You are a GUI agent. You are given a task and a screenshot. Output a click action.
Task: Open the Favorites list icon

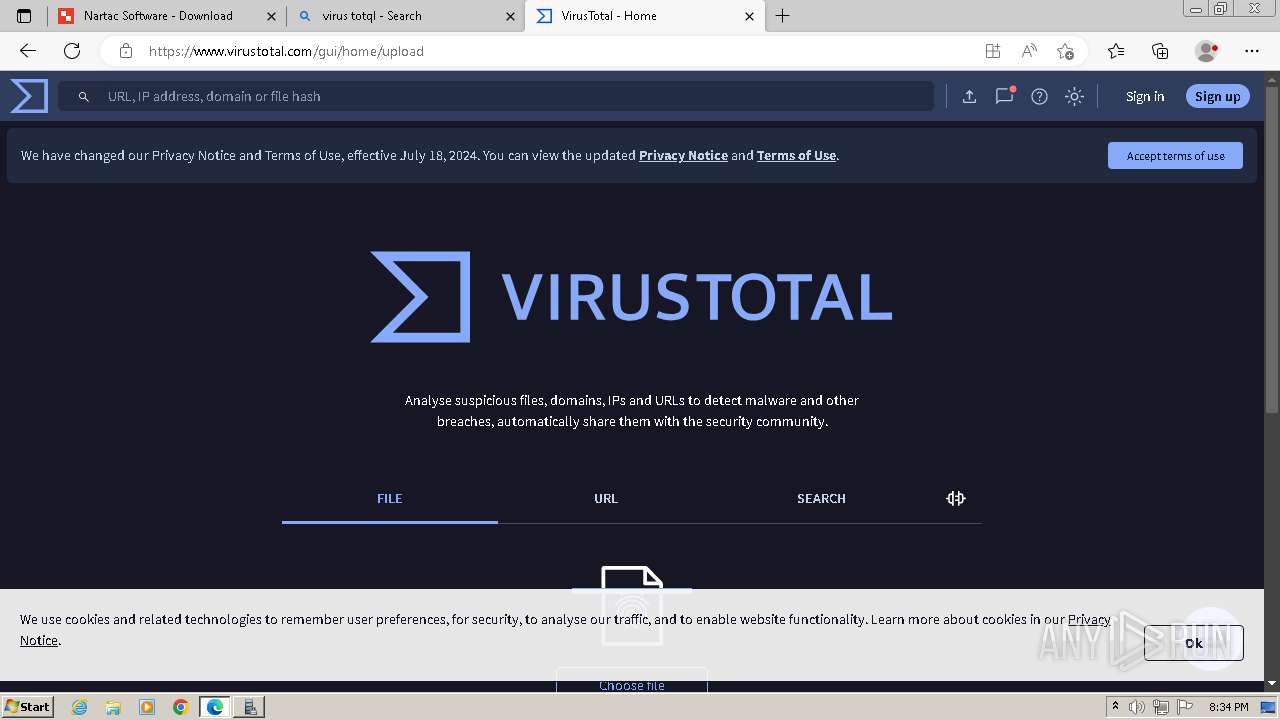[x=1116, y=51]
